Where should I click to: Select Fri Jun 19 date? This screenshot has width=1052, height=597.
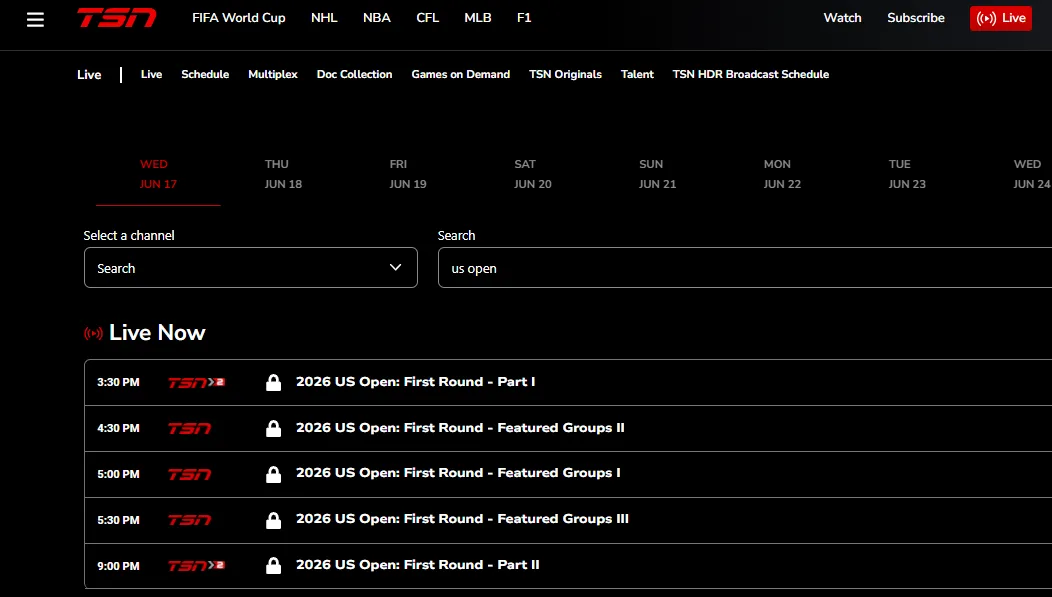tap(408, 174)
